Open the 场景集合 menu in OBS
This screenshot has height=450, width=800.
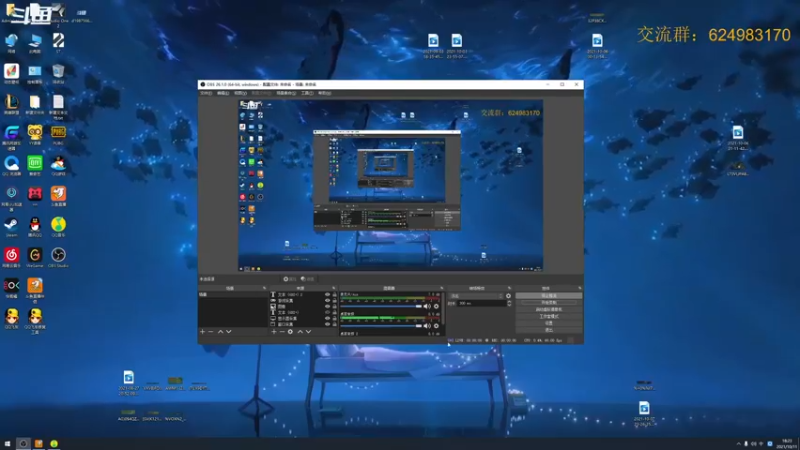coord(286,93)
